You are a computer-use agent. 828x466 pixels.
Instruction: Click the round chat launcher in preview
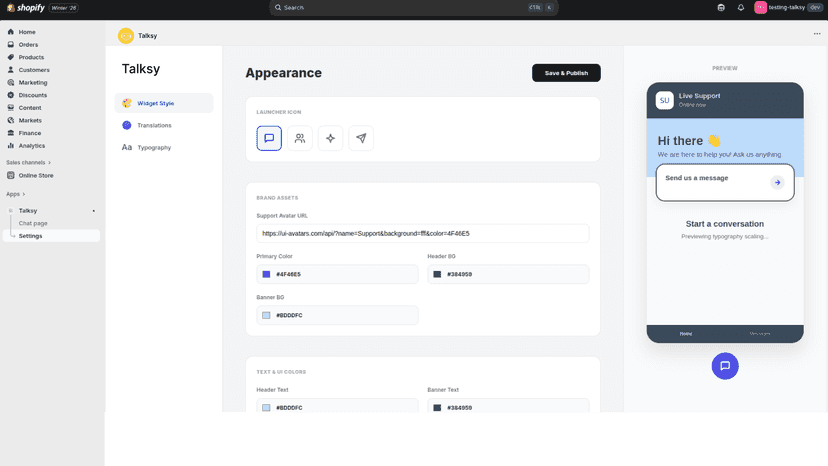(x=724, y=366)
